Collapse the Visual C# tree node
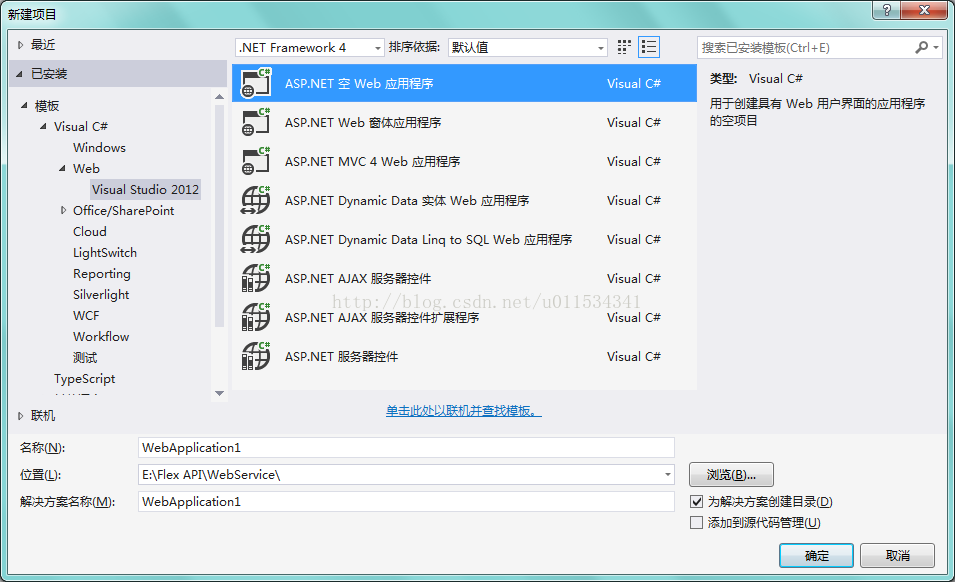The width and height of the screenshot is (955, 582). (43, 127)
